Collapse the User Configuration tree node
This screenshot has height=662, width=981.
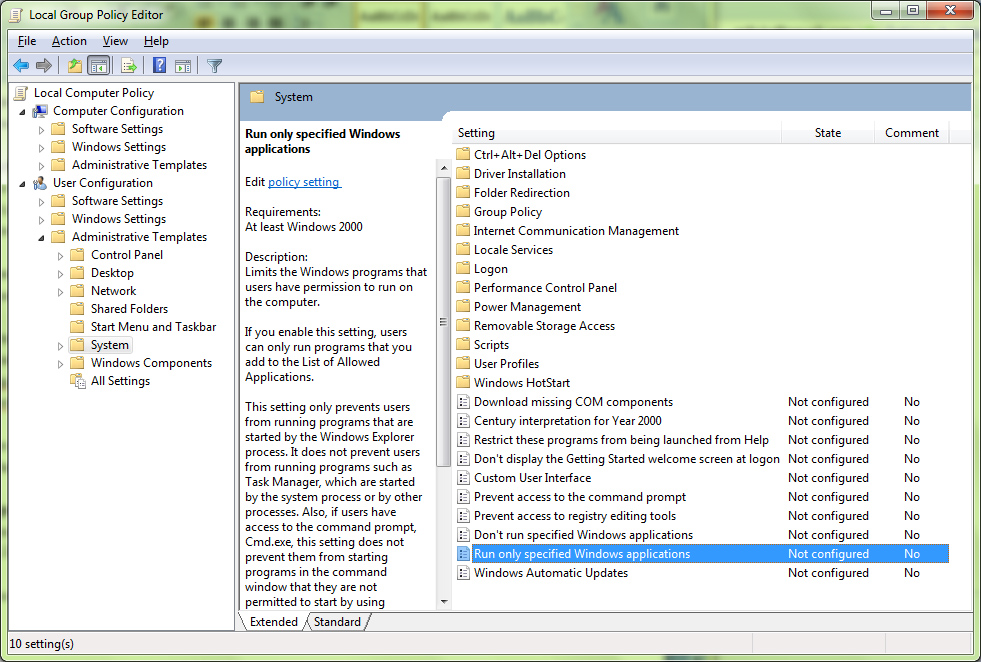(x=23, y=184)
